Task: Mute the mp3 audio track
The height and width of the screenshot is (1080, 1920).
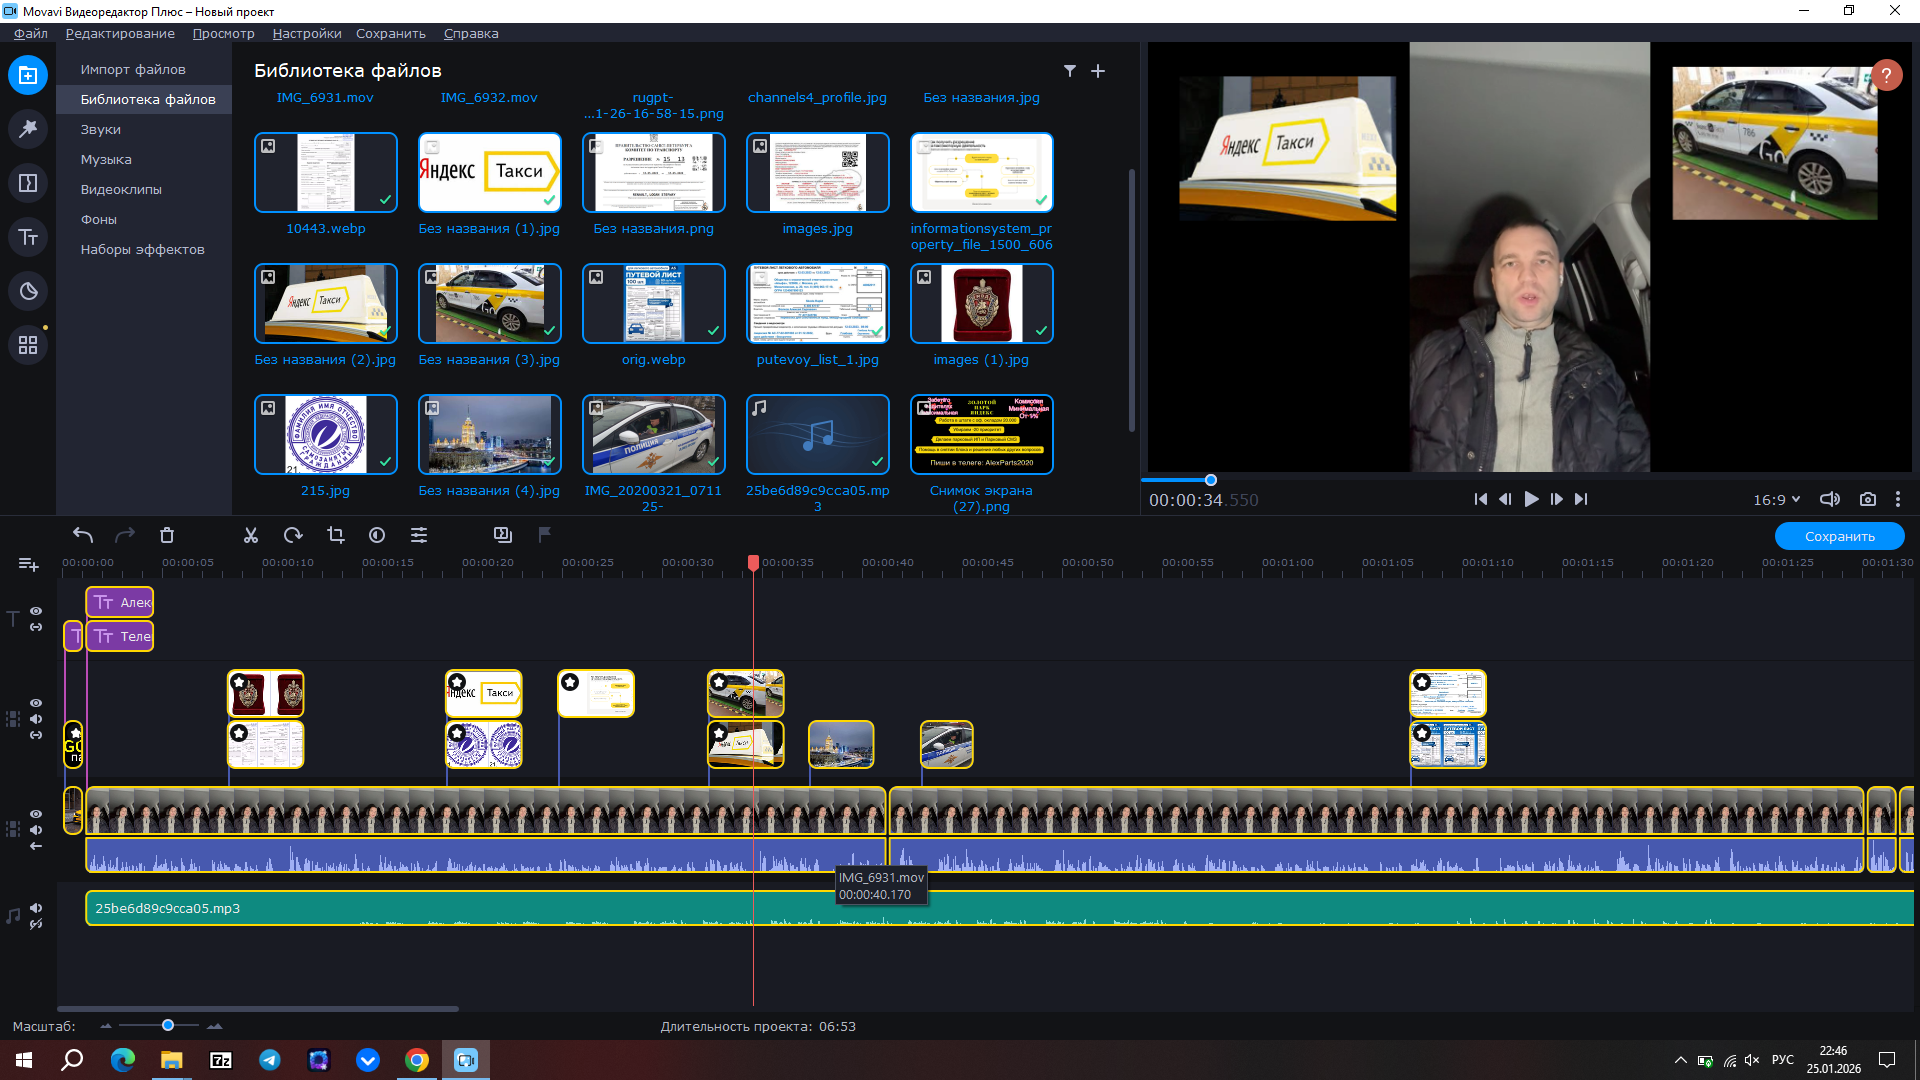Action: point(36,908)
